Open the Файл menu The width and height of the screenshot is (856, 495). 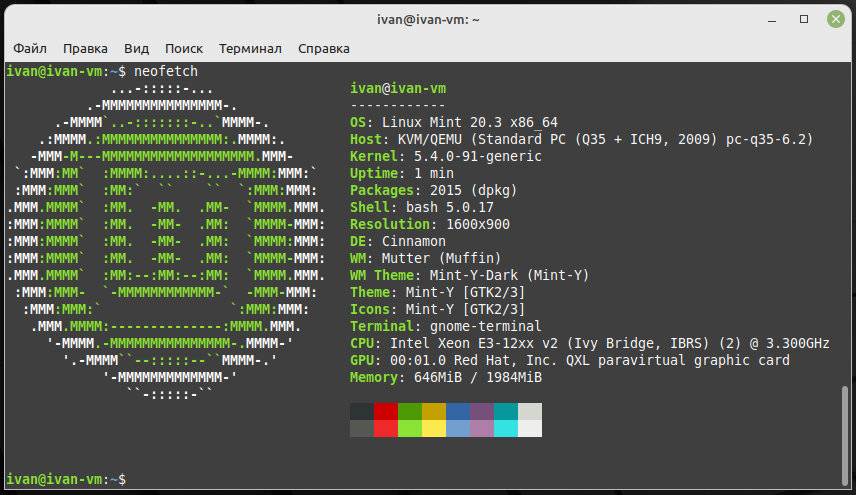(x=30, y=48)
